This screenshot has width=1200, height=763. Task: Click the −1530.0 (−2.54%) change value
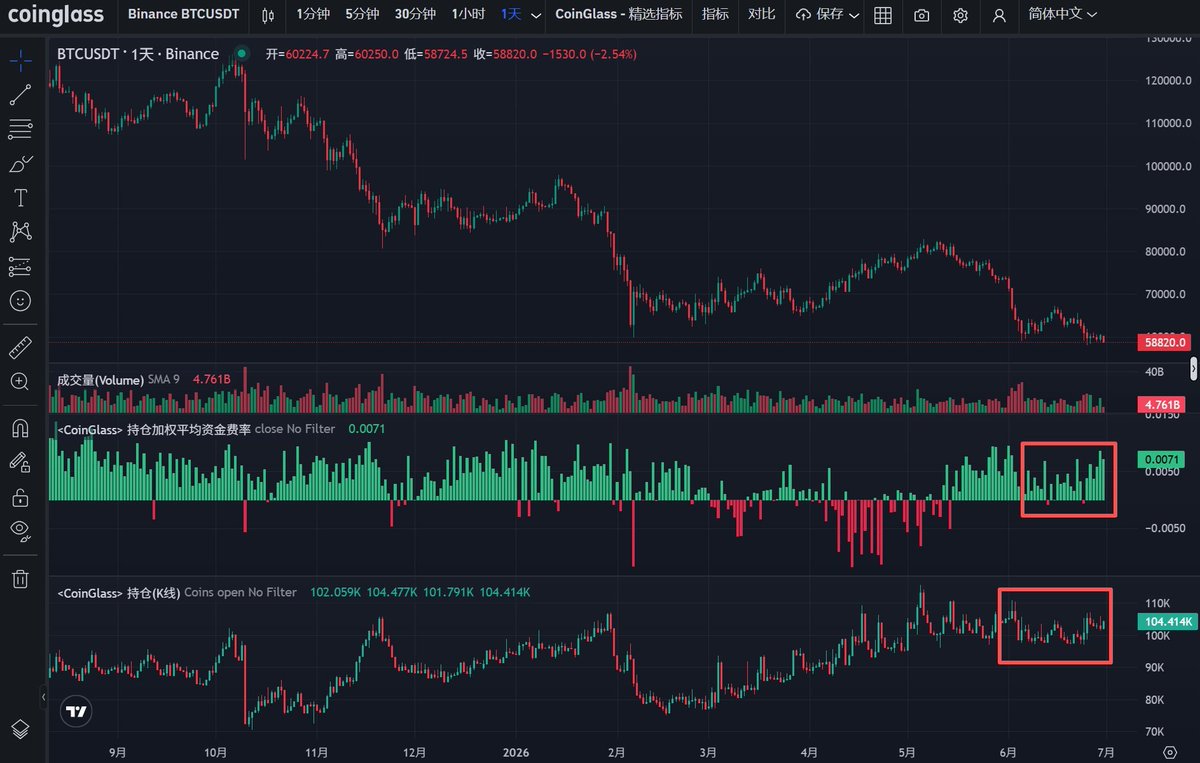pos(589,54)
